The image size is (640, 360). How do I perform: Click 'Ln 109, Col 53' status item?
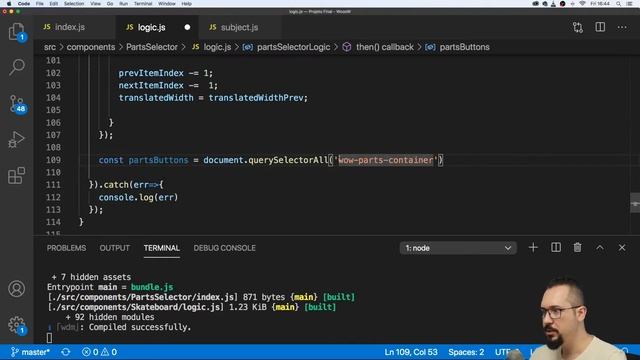[x=411, y=352]
